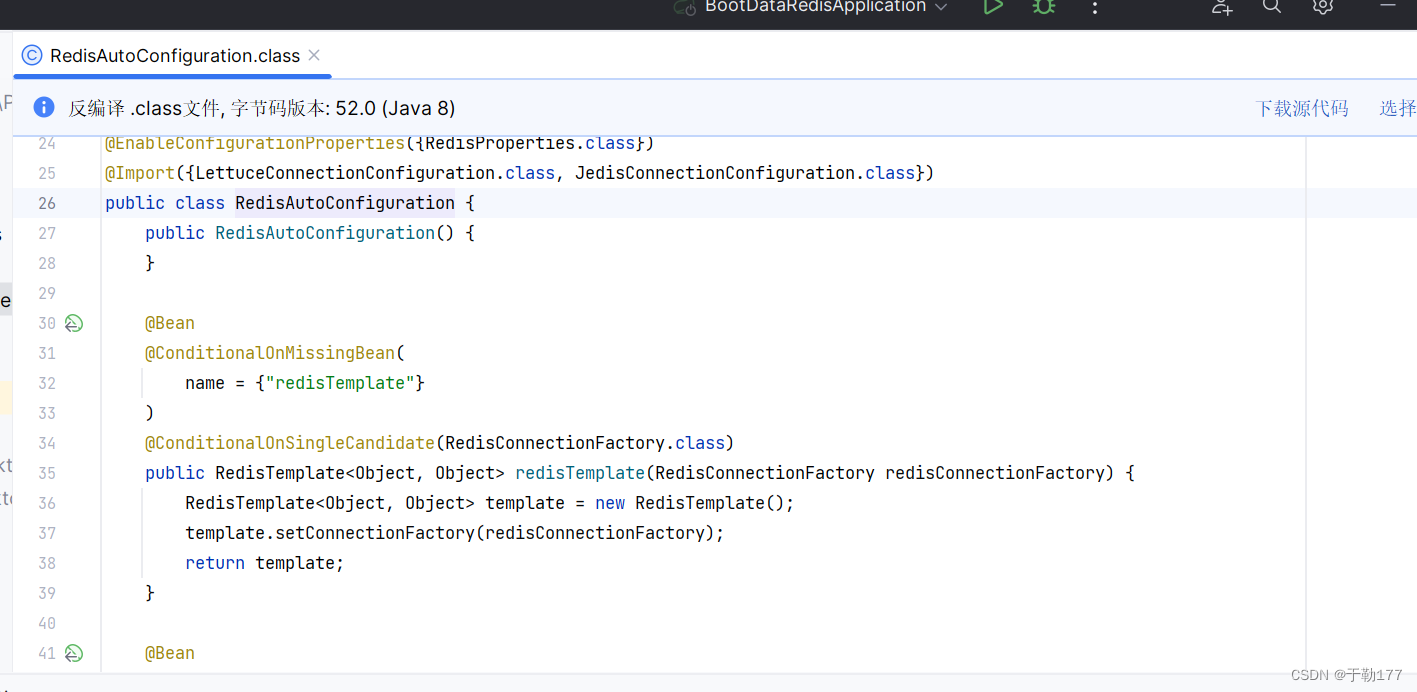The height and width of the screenshot is (692, 1417).
Task: Switch to the RedisAutoConfiguration.class tab
Action: coord(174,56)
